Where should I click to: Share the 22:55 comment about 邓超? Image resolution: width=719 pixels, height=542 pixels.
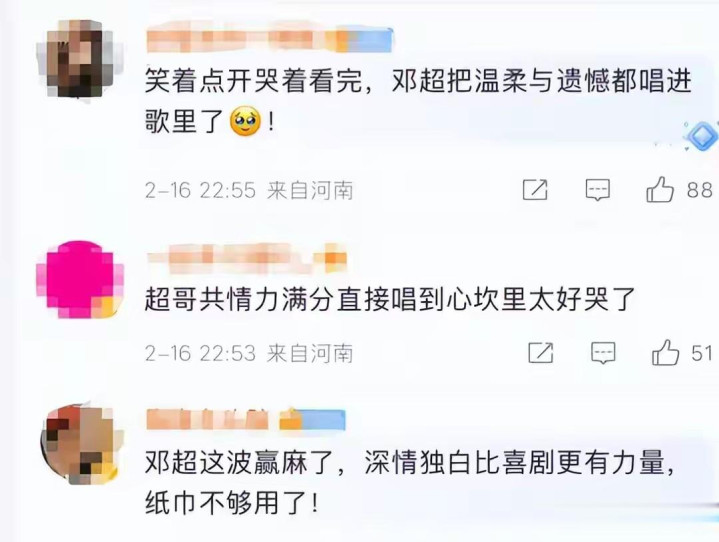point(535,190)
